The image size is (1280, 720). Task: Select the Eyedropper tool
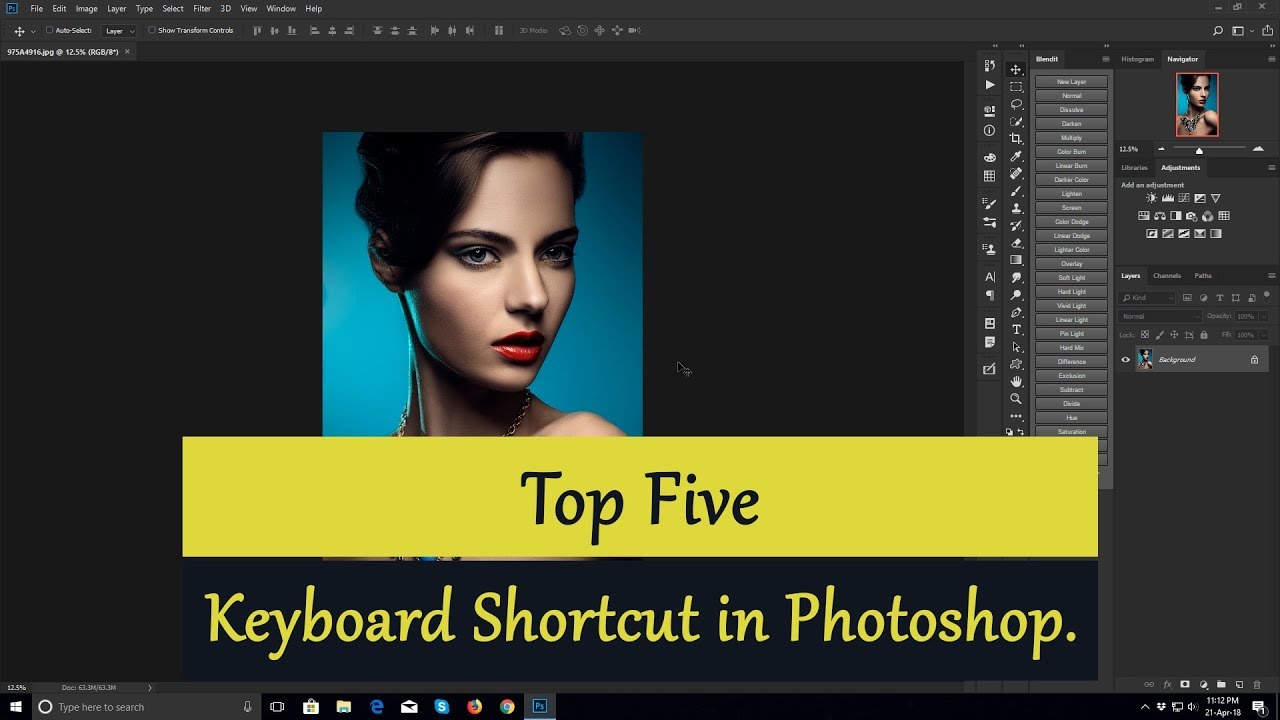click(x=1016, y=156)
